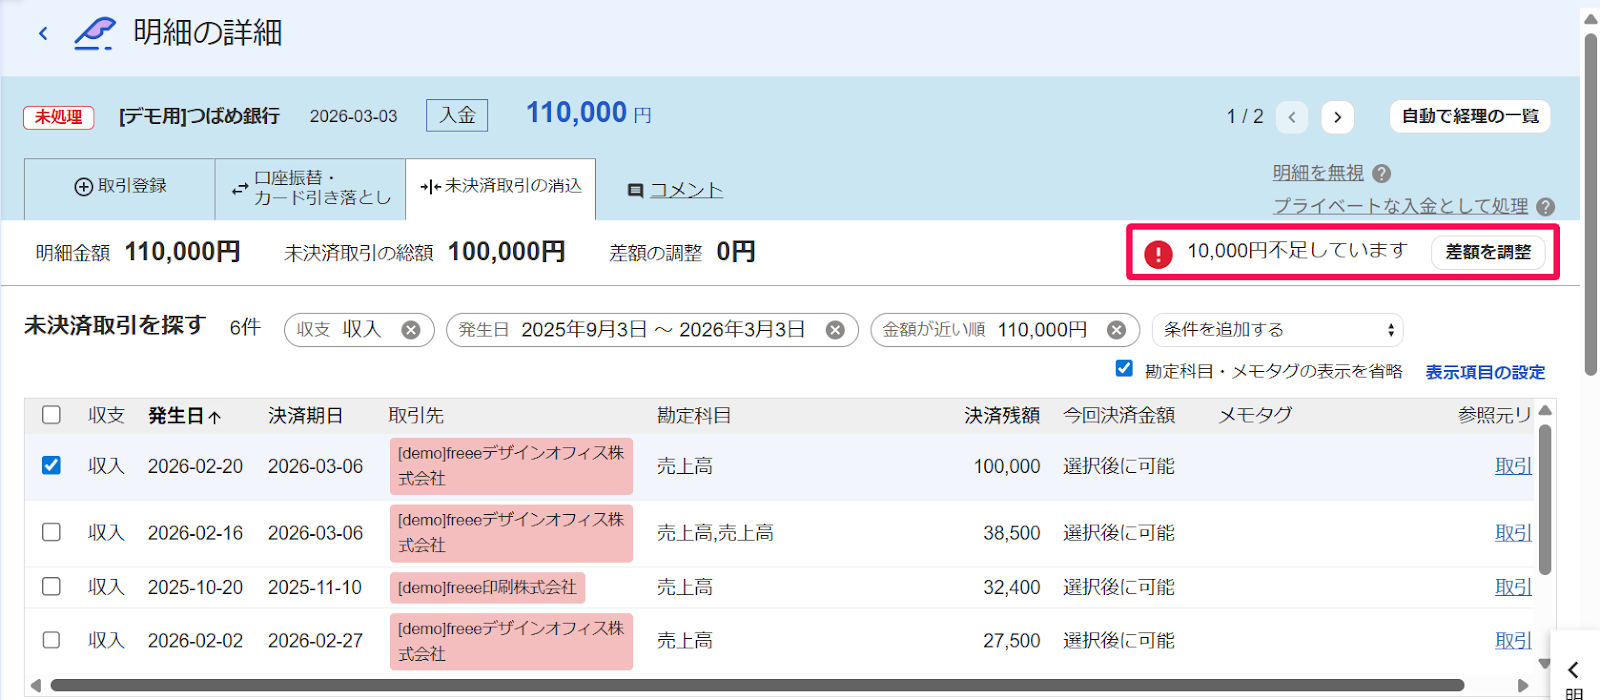The width and height of the screenshot is (1600, 700).
Task: Click the freee swallow logo
Action: coord(95,33)
